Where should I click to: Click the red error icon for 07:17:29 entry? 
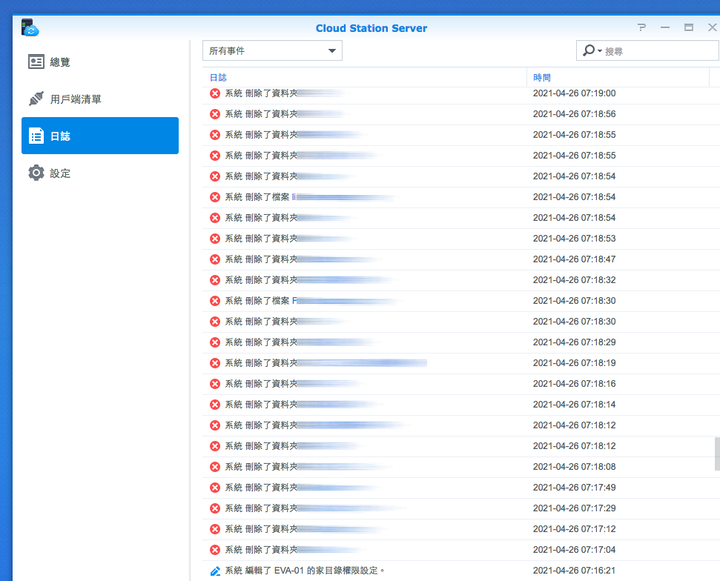(x=215, y=508)
